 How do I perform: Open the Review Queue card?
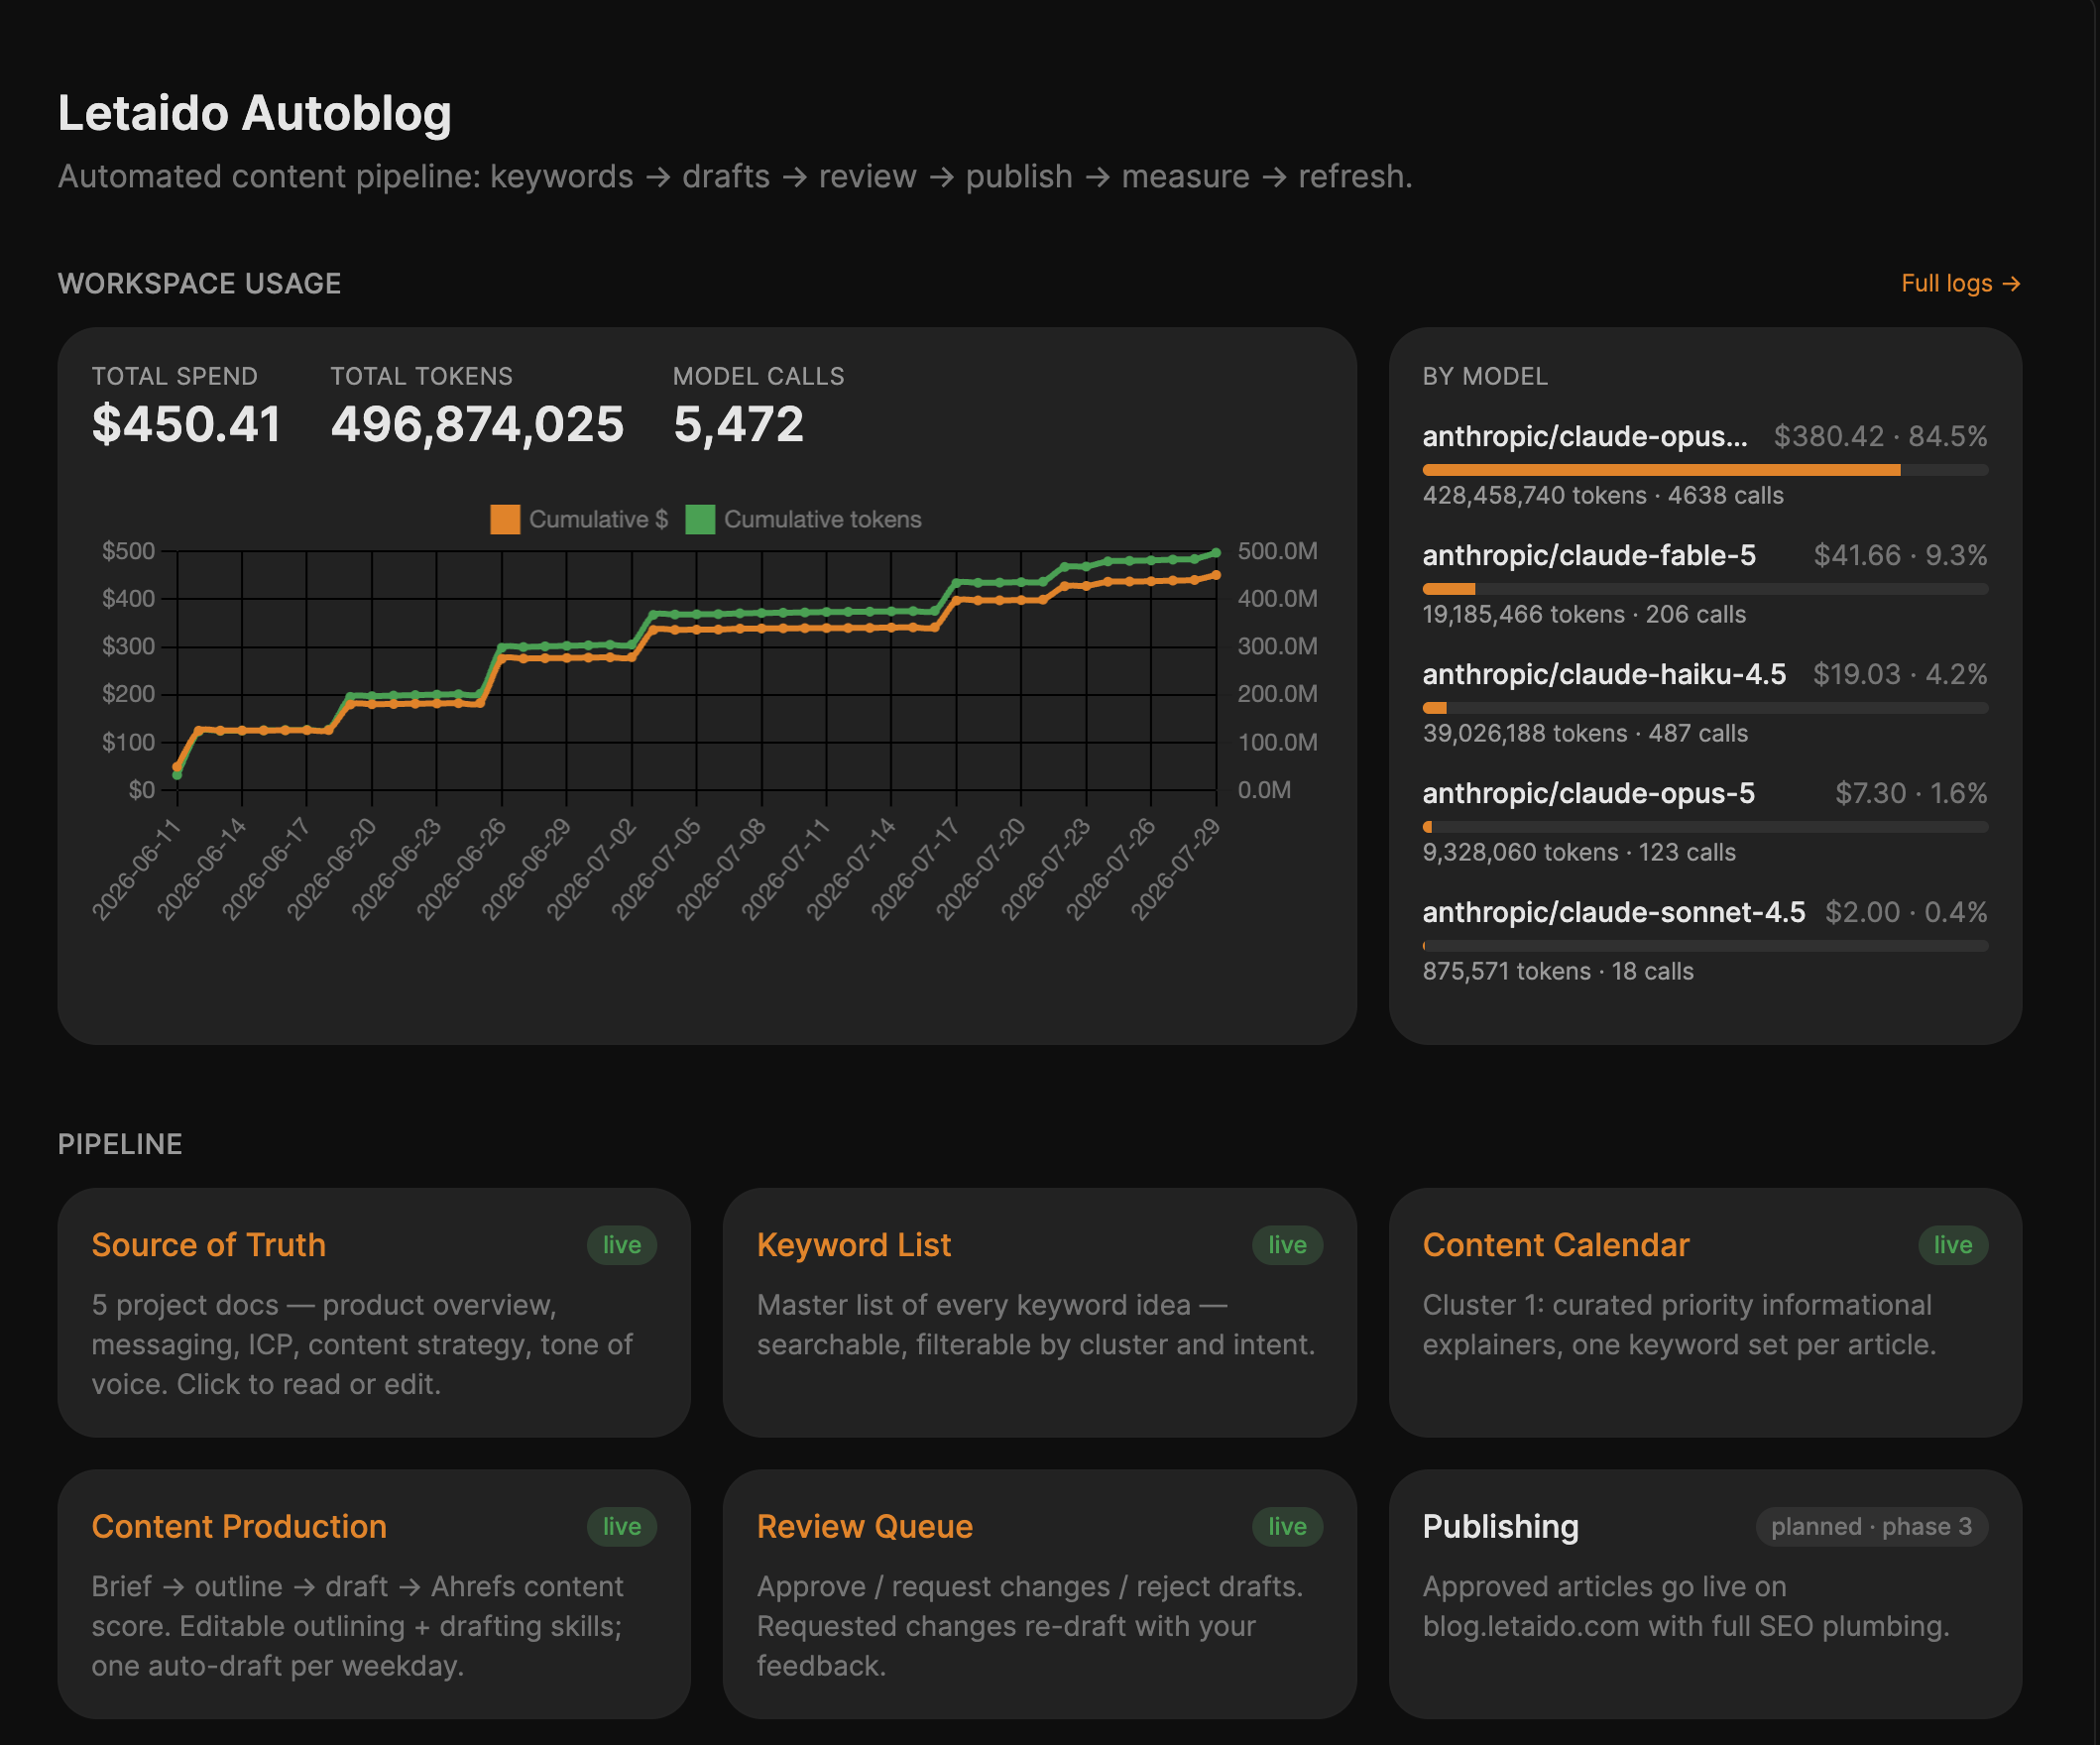(1039, 1594)
